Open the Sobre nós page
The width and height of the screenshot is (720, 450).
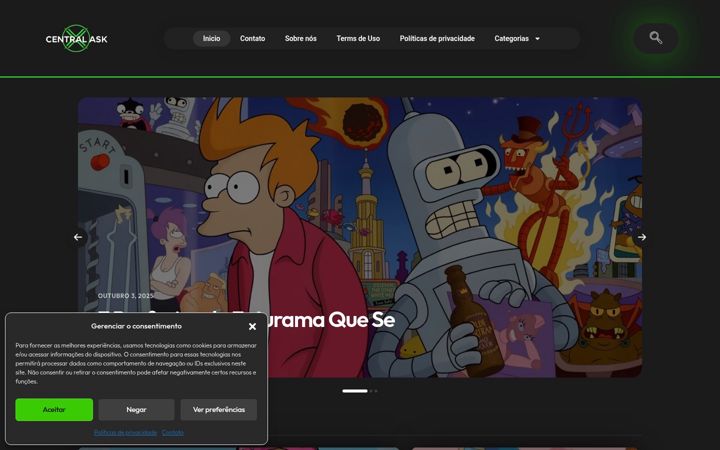300,39
